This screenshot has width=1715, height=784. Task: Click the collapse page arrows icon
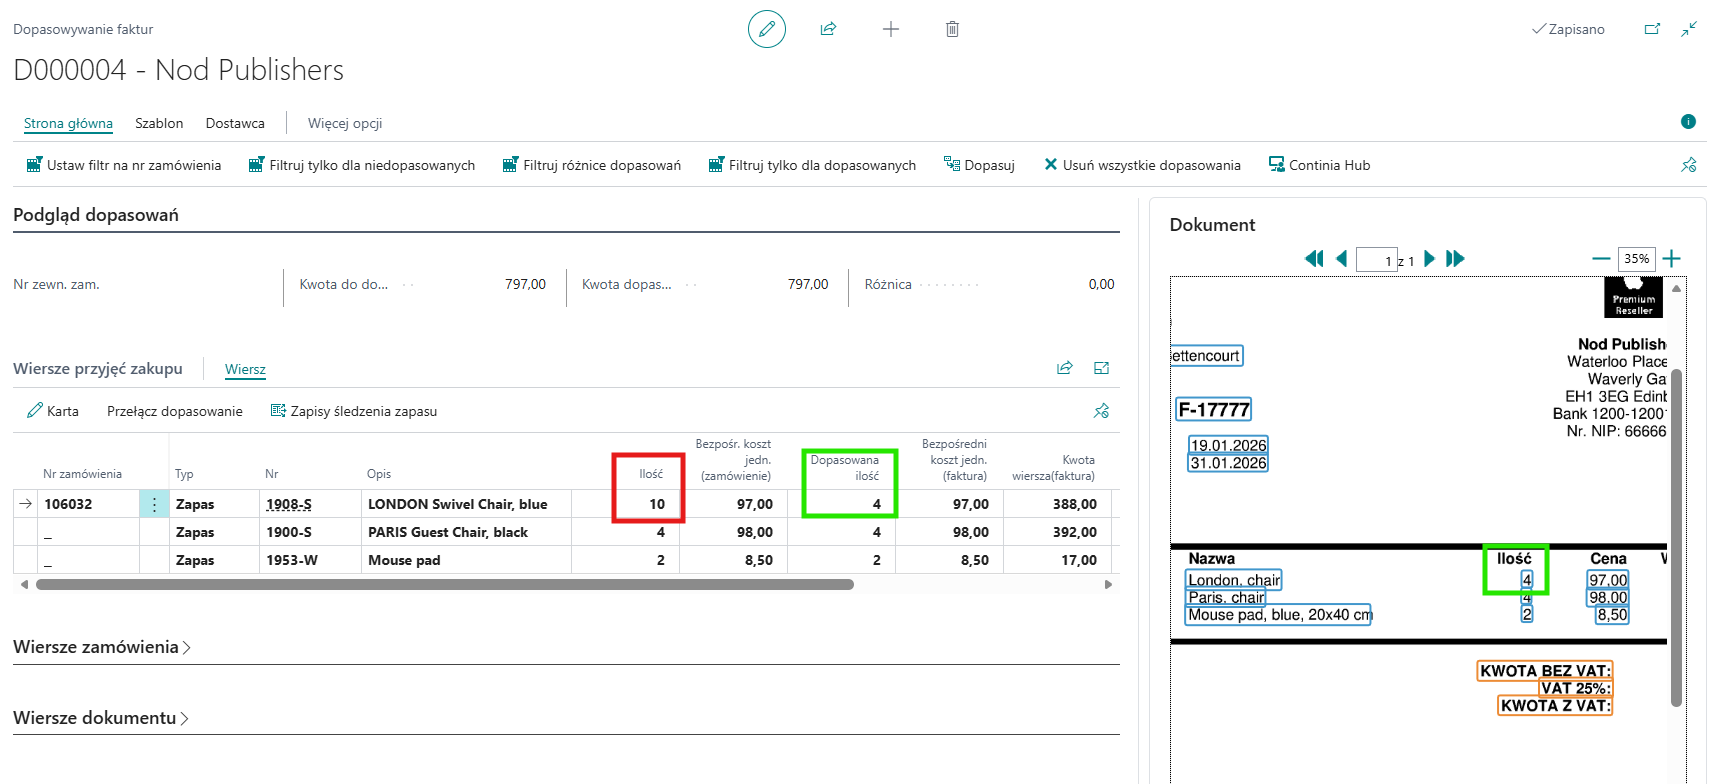(1689, 29)
